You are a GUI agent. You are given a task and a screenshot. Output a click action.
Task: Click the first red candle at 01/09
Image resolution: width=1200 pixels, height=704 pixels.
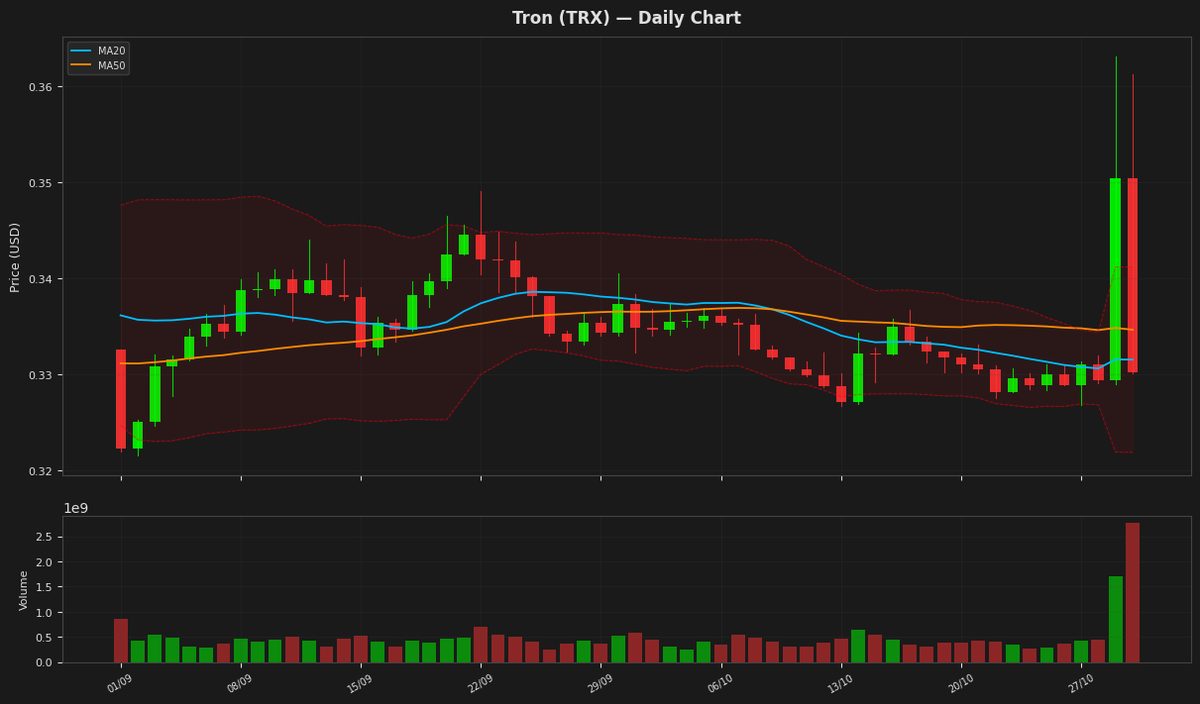click(x=121, y=399)
